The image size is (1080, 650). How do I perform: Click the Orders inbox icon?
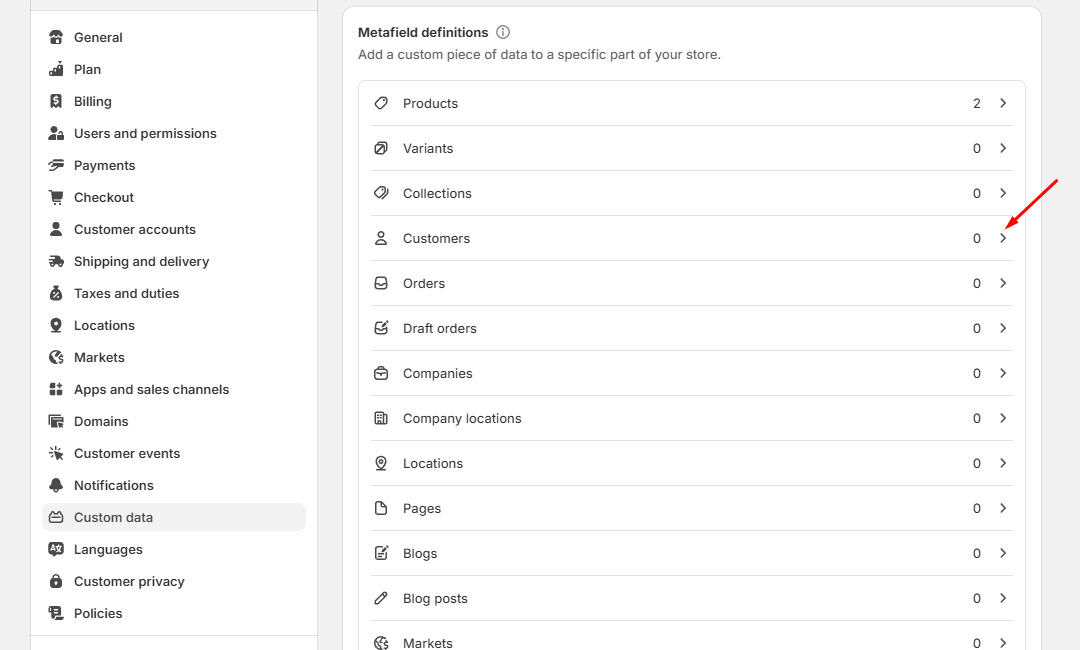coord(381,283)
